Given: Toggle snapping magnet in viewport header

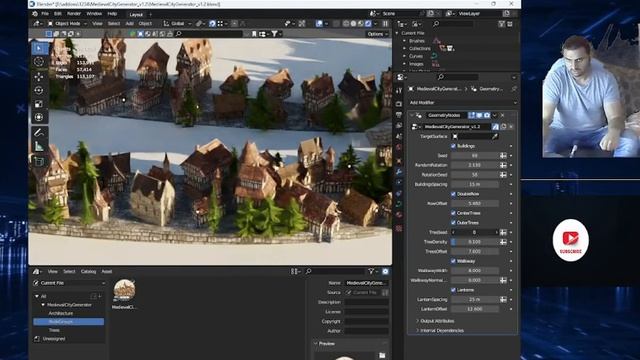Looking at the screenshot, I should (212, 24).
